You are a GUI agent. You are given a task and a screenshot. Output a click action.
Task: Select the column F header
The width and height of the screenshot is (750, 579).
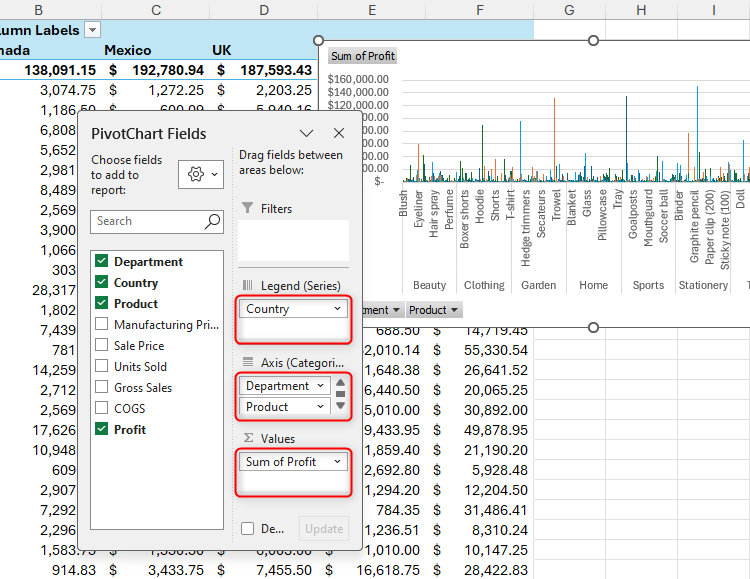(x=480, y=10)
